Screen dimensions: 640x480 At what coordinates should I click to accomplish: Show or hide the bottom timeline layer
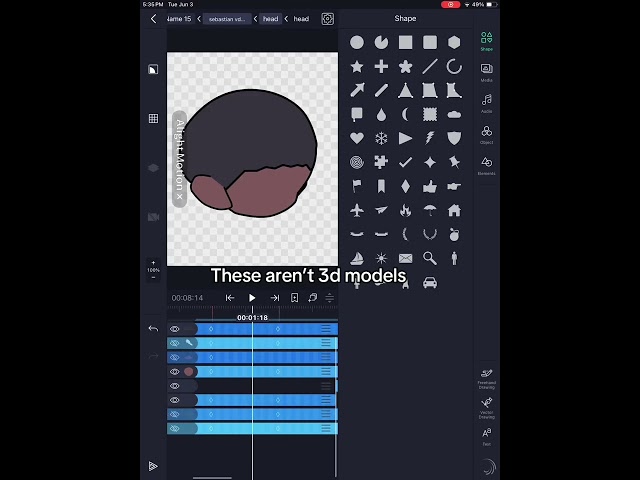[175, 428]
